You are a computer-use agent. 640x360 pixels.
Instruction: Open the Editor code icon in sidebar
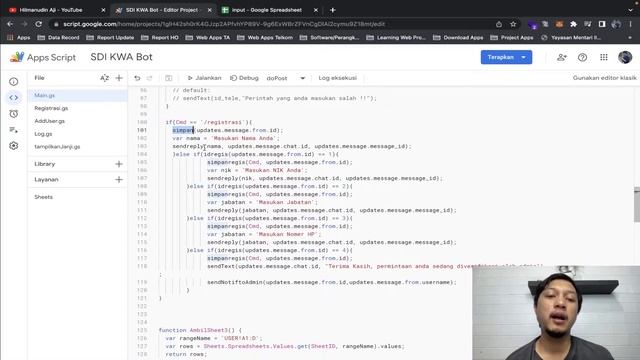click(x=13, y=98)
